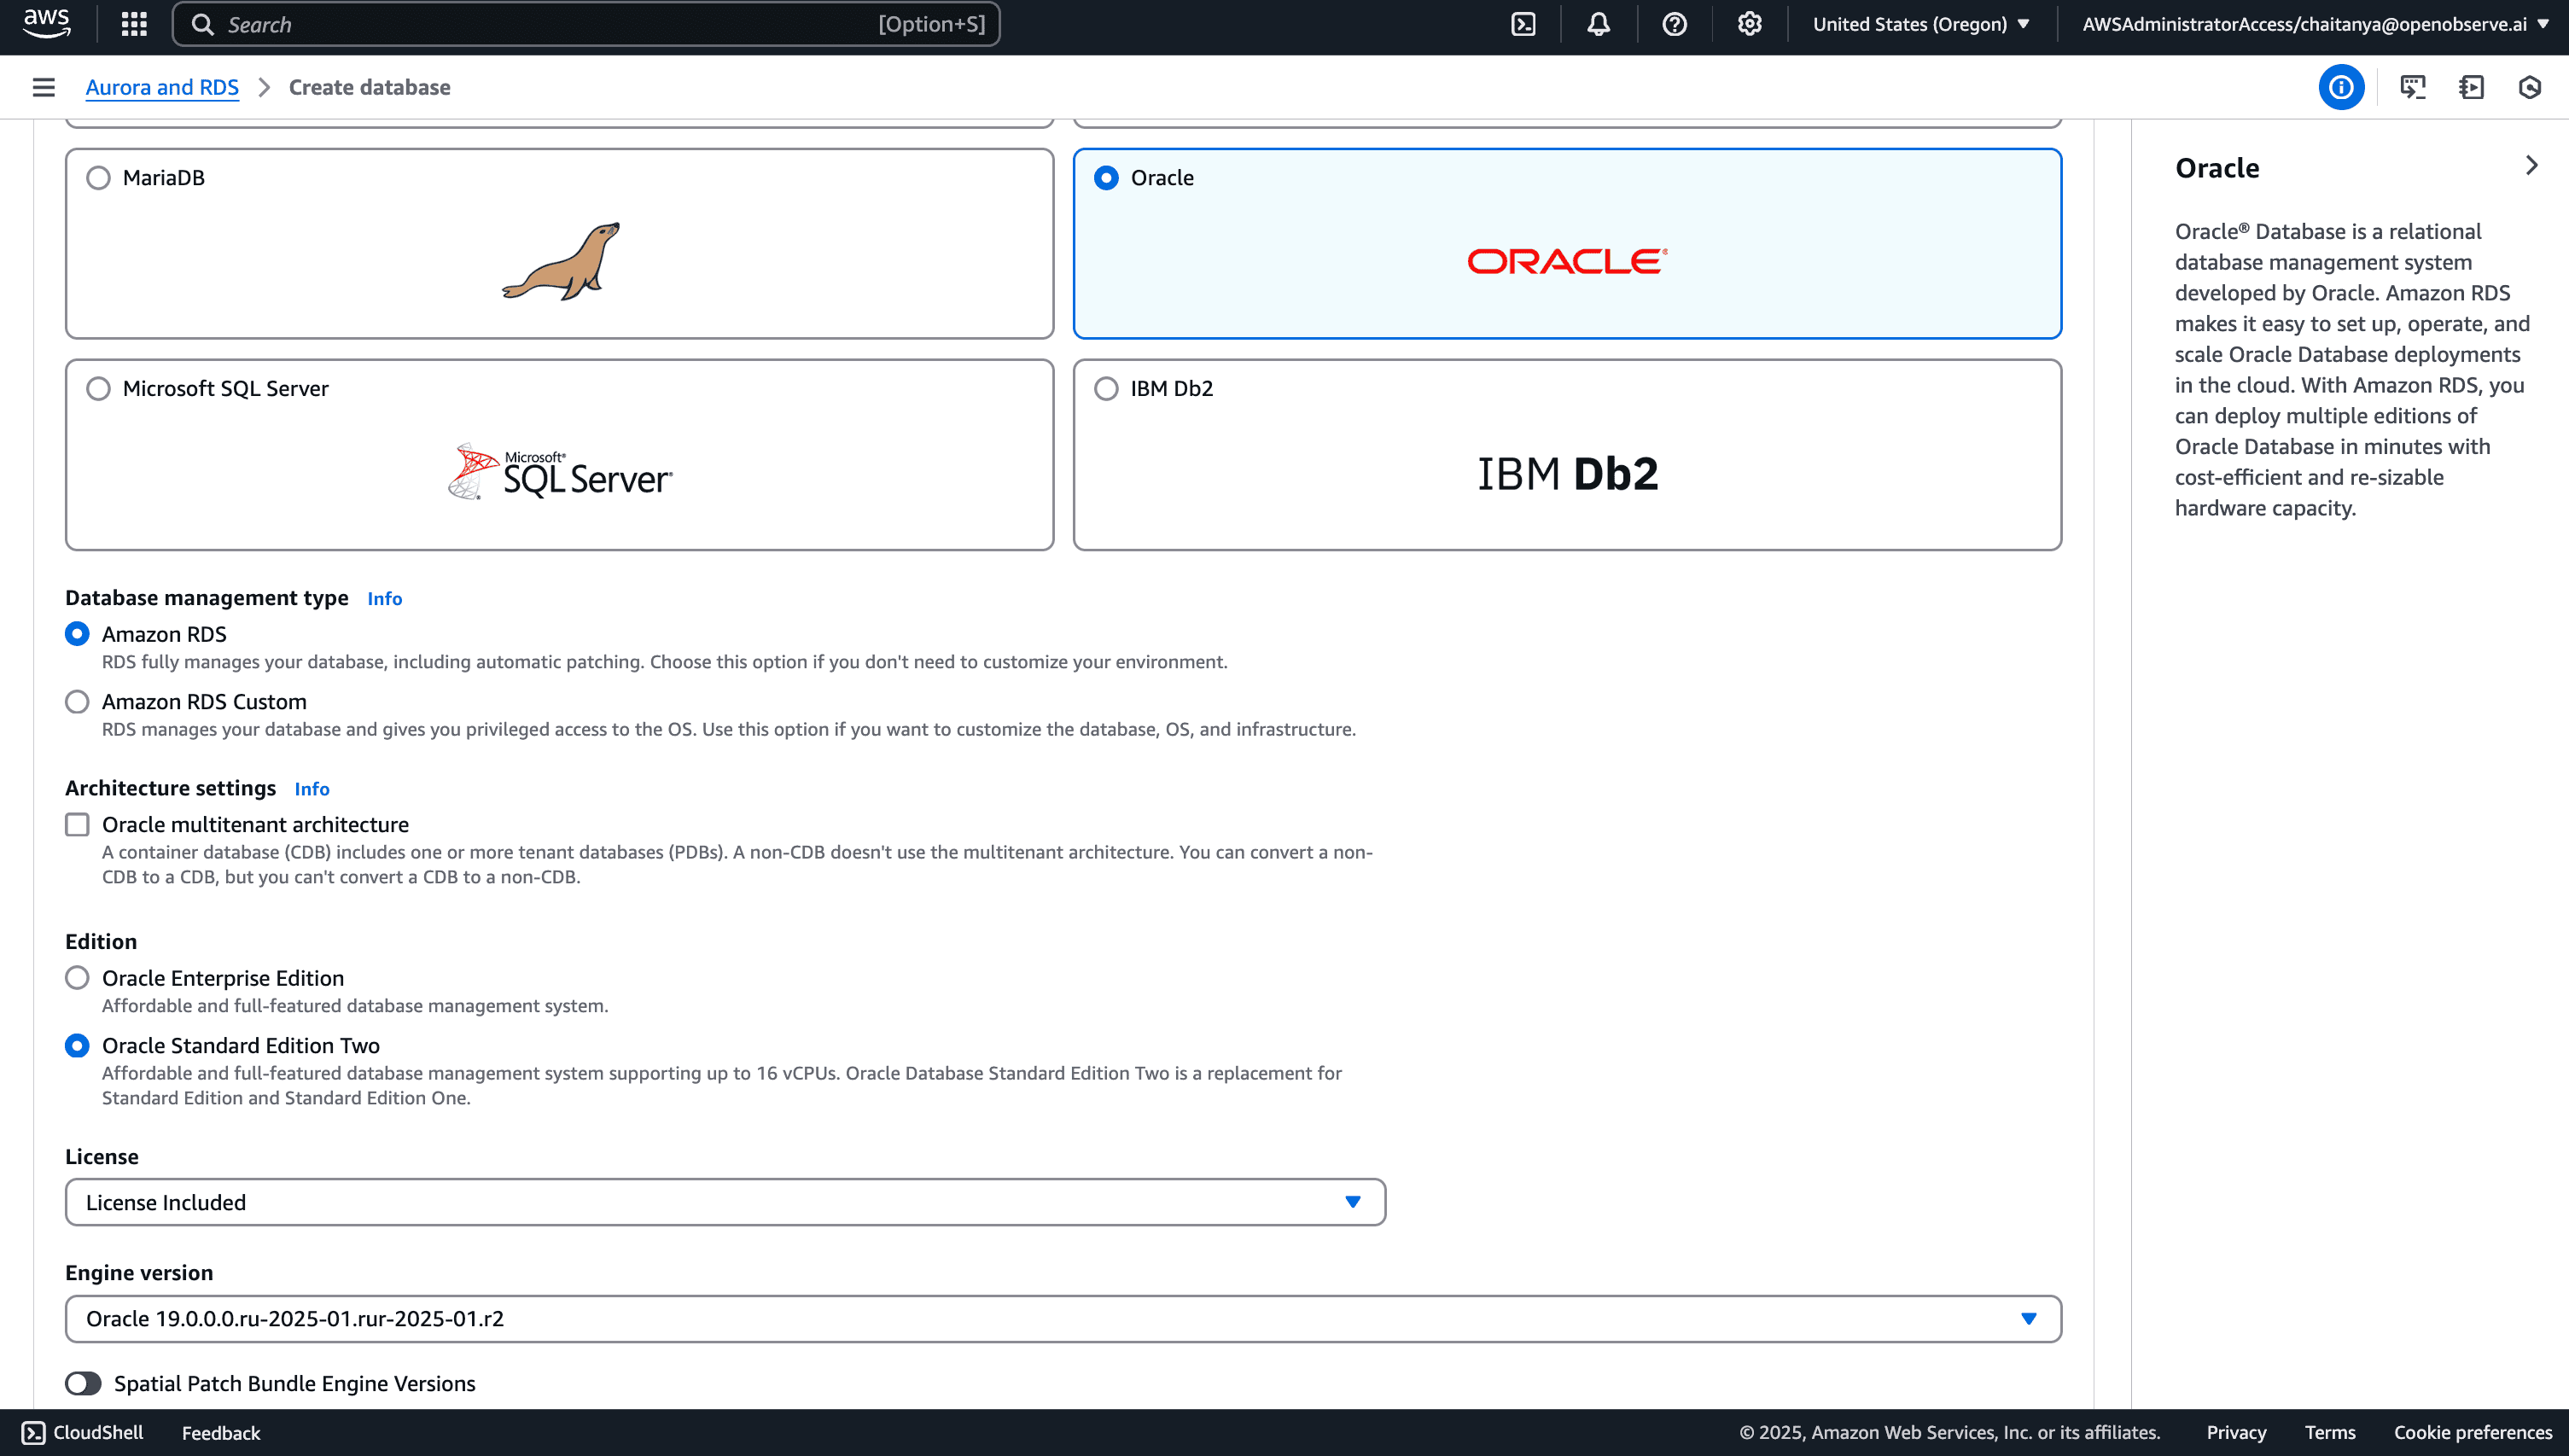Click the AWS home logo
Image resolution: width=2569 pixels, height=1456 pixels.
[46, 24]
